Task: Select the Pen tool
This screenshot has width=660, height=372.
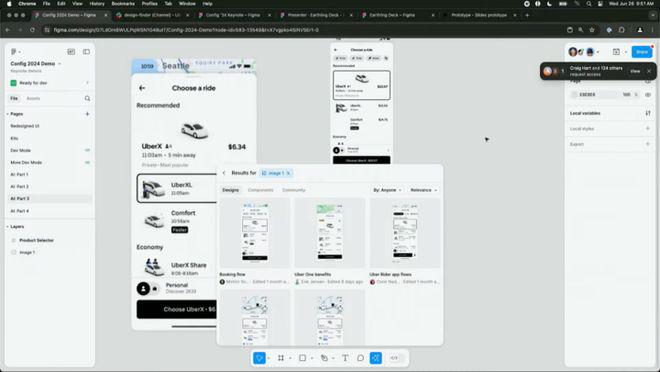Action: point(324,358)
